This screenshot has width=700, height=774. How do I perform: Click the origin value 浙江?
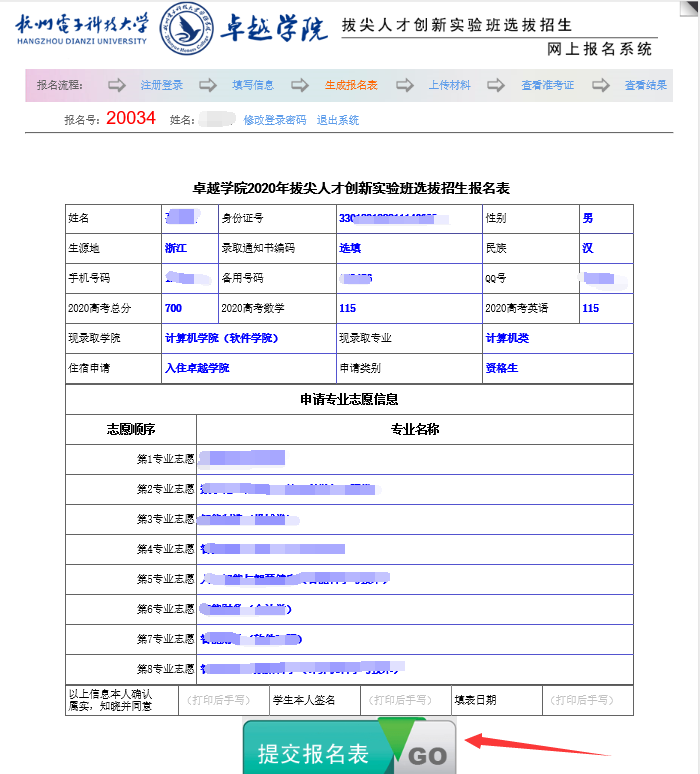coord(176,248)
